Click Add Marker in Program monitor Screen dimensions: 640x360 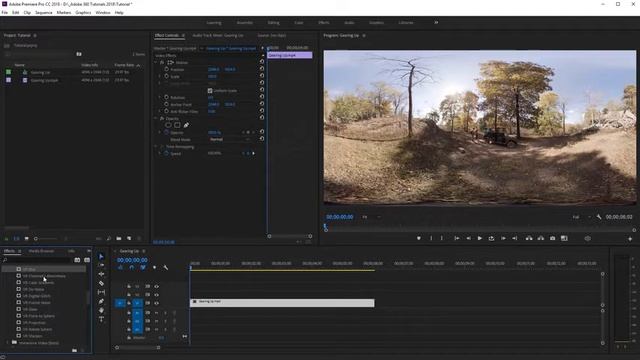[x=419, y=238]
